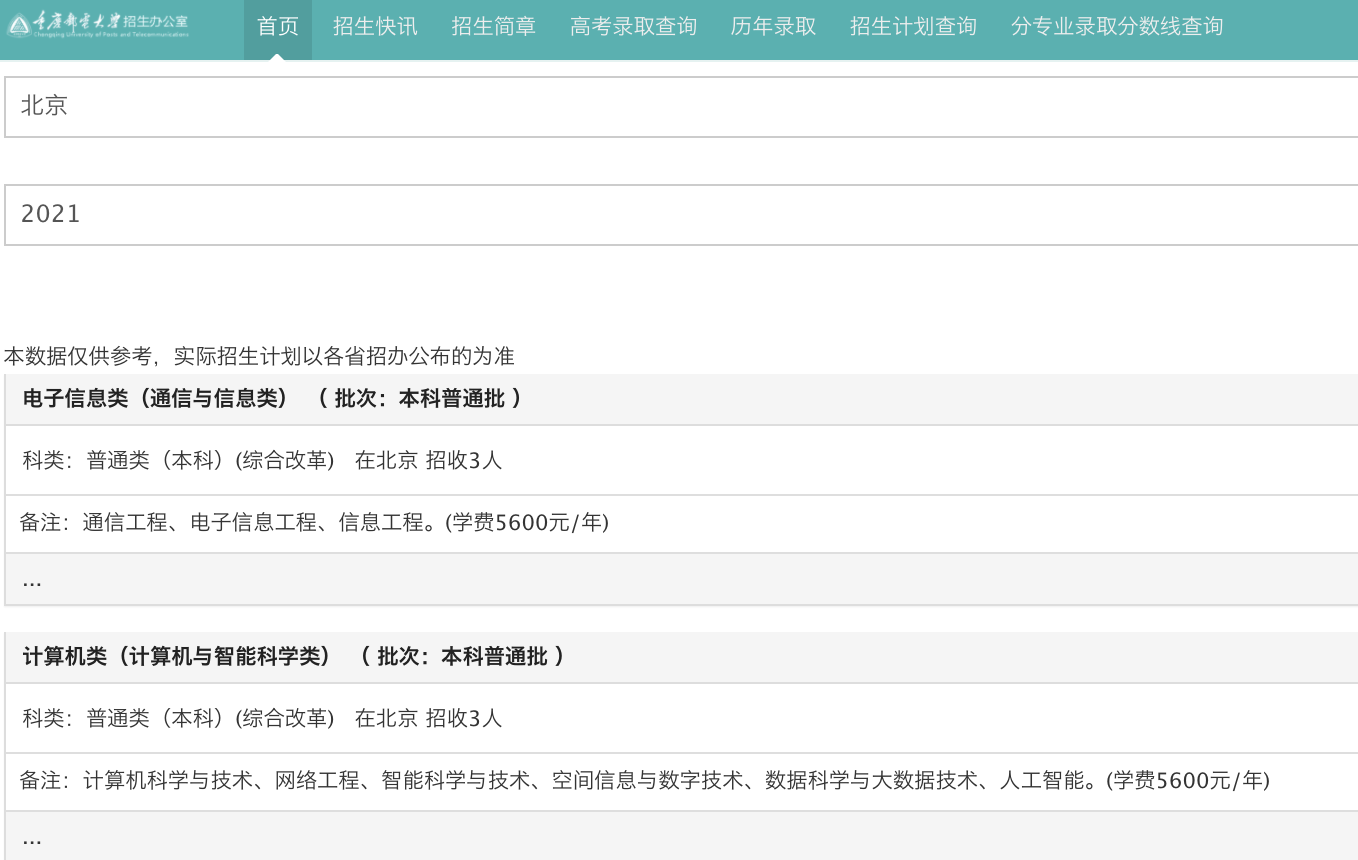Expand the ellipsis under the 电子信息类 card
The height and width of the screenshot is (860, 1358).
point(32,580)
